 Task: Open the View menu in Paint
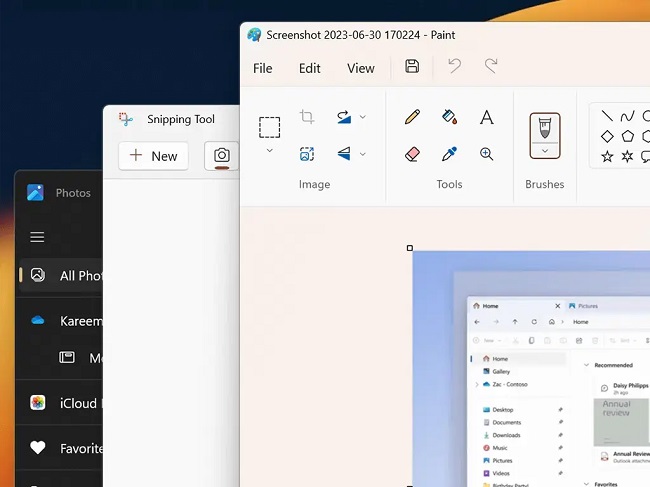click(360, 68)
